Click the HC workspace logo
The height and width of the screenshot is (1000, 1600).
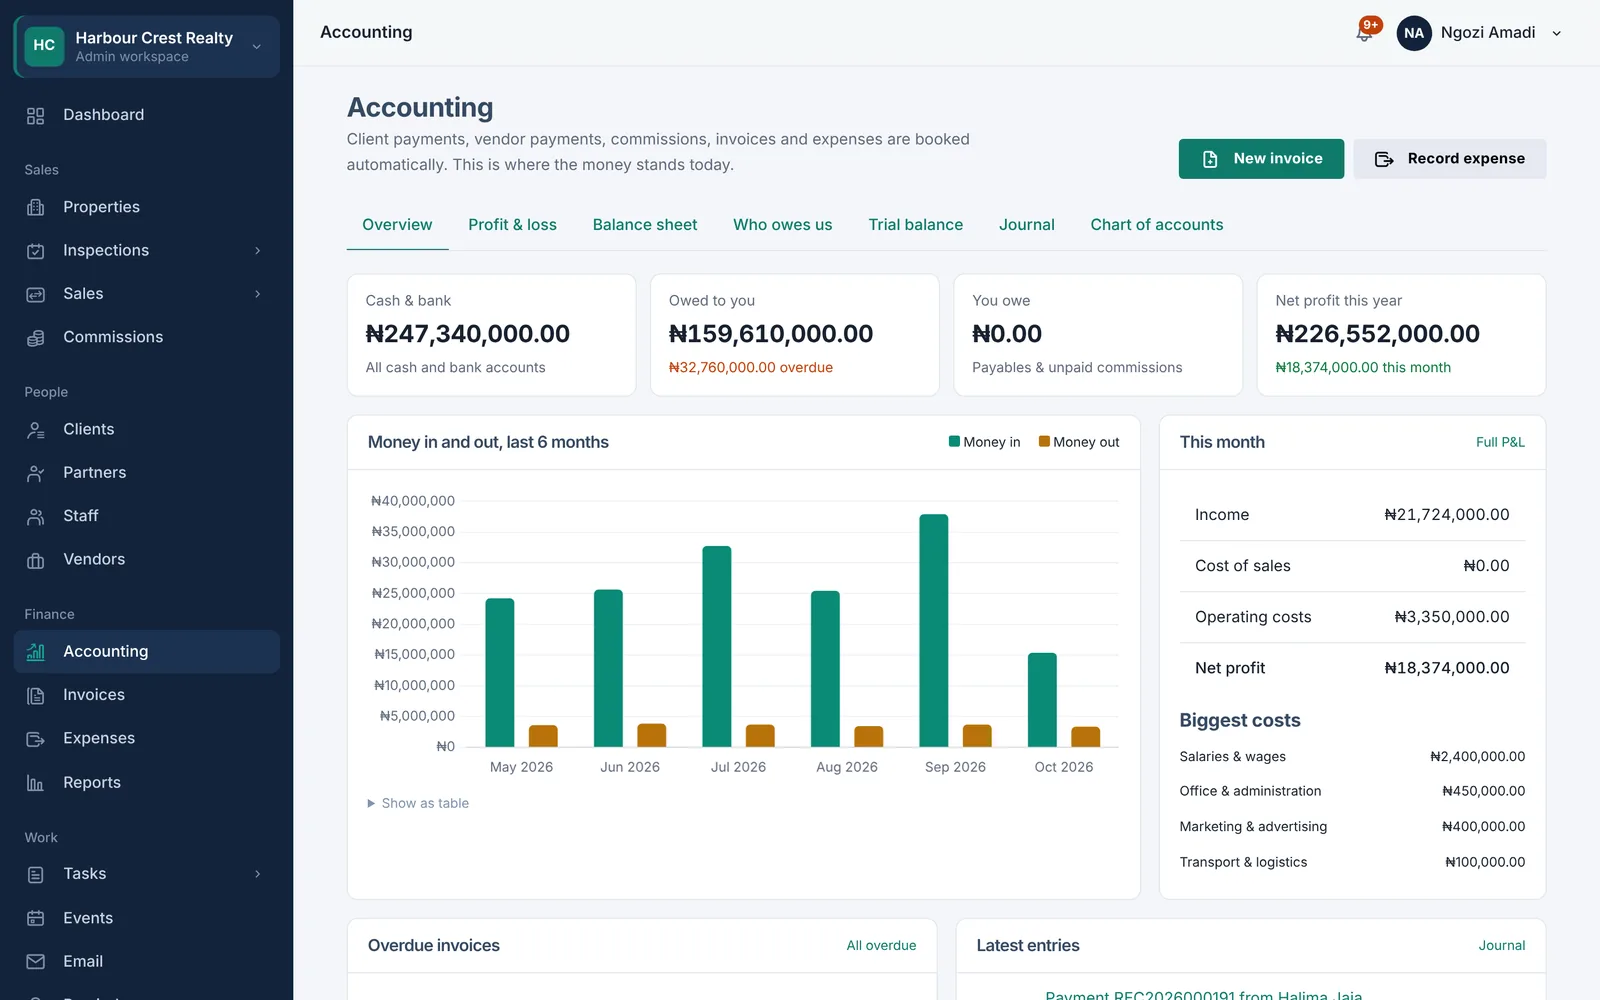point(44,46)
